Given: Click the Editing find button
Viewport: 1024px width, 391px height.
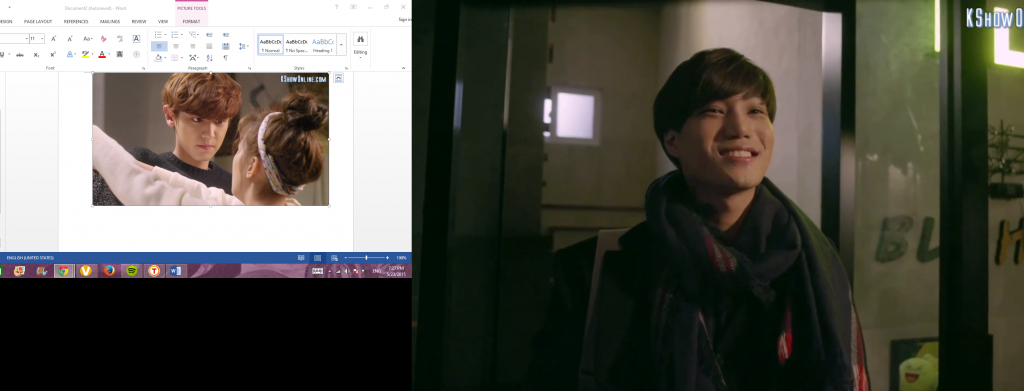Looking at the screenshot, I should tap(360, 44).
